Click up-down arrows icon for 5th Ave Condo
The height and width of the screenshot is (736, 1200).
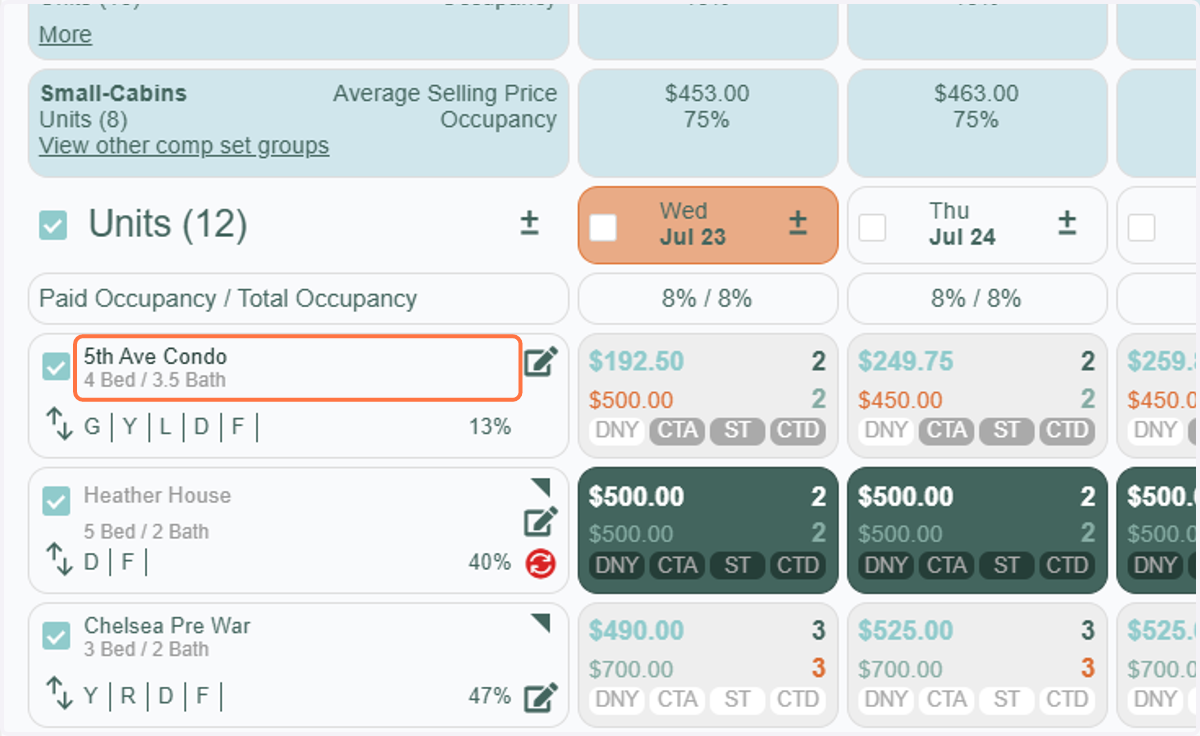click(59, 424)
